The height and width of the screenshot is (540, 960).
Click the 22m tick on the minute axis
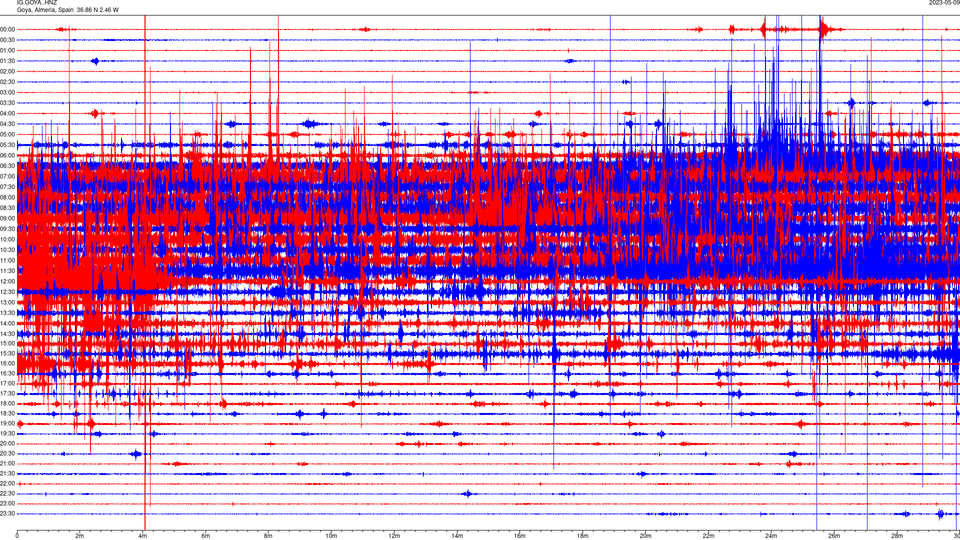tap(708, 536)
